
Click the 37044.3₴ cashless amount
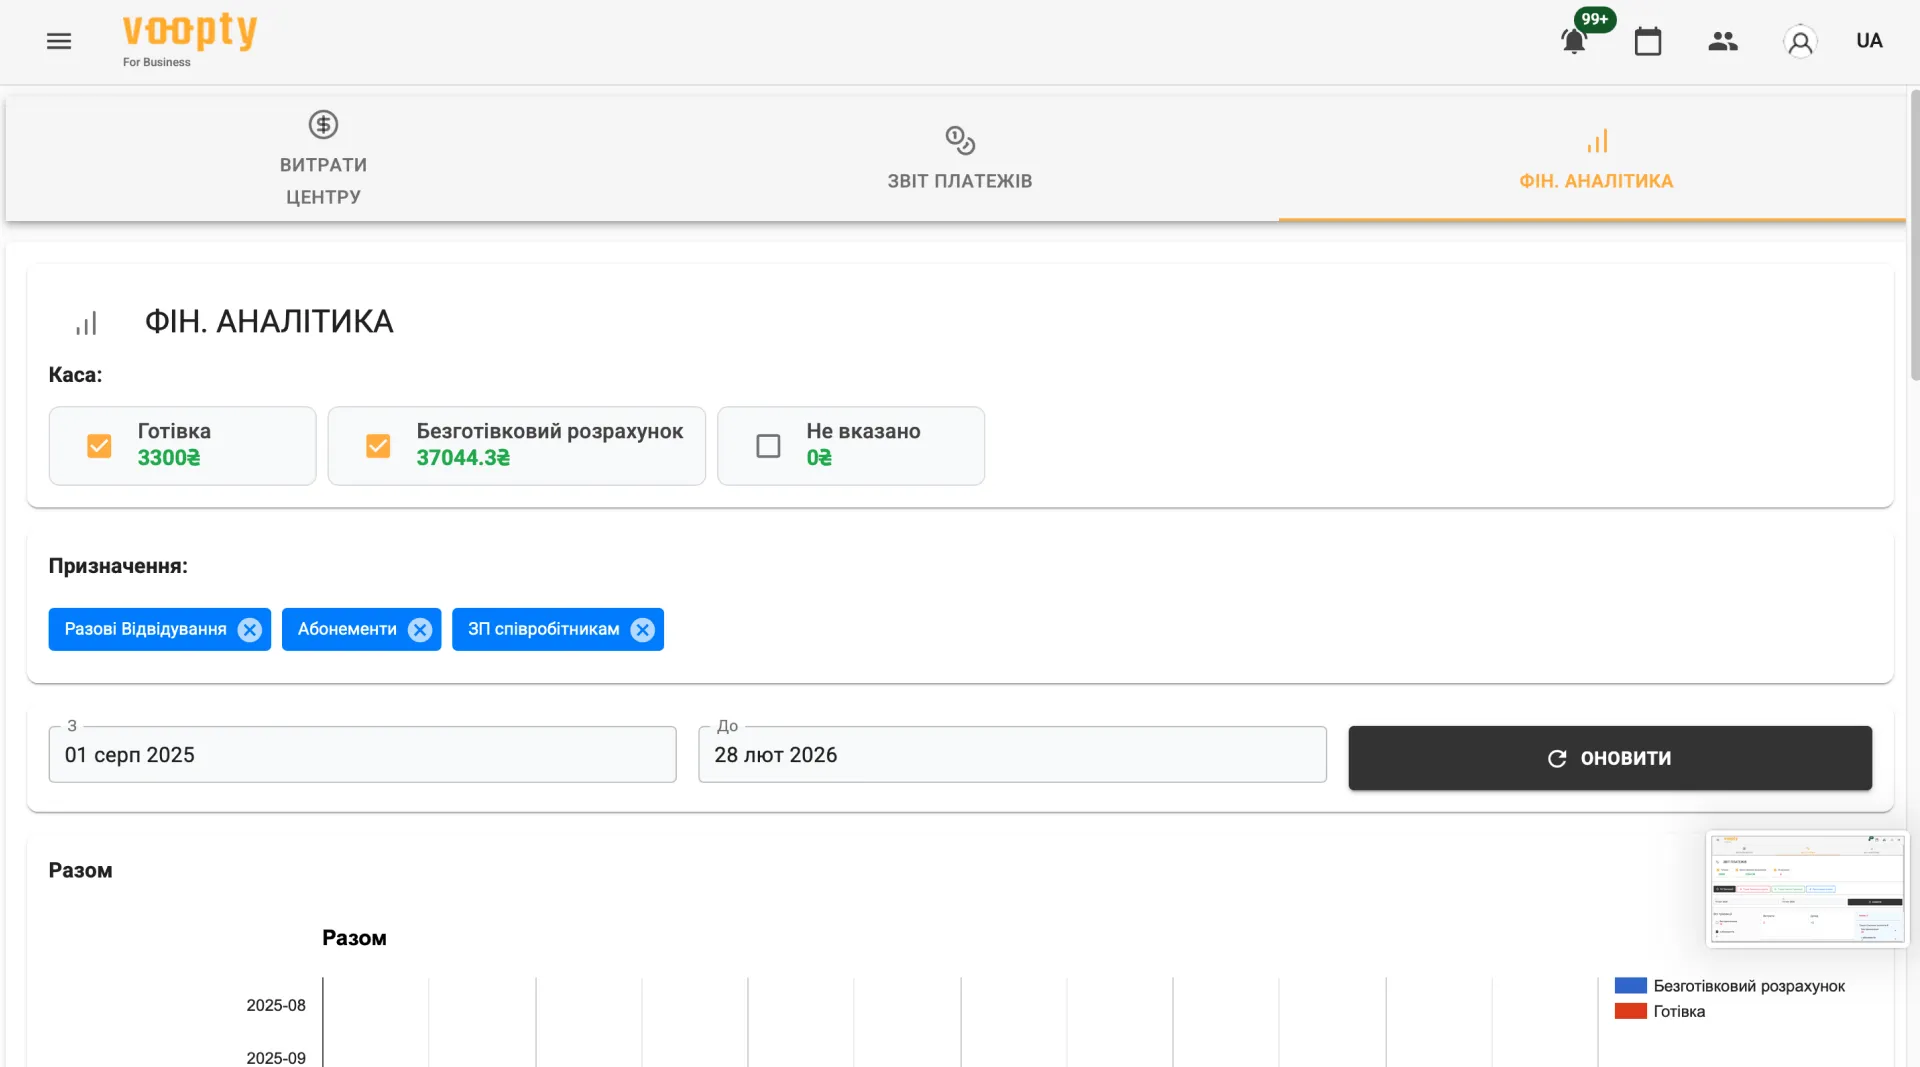tap(463, 458)
